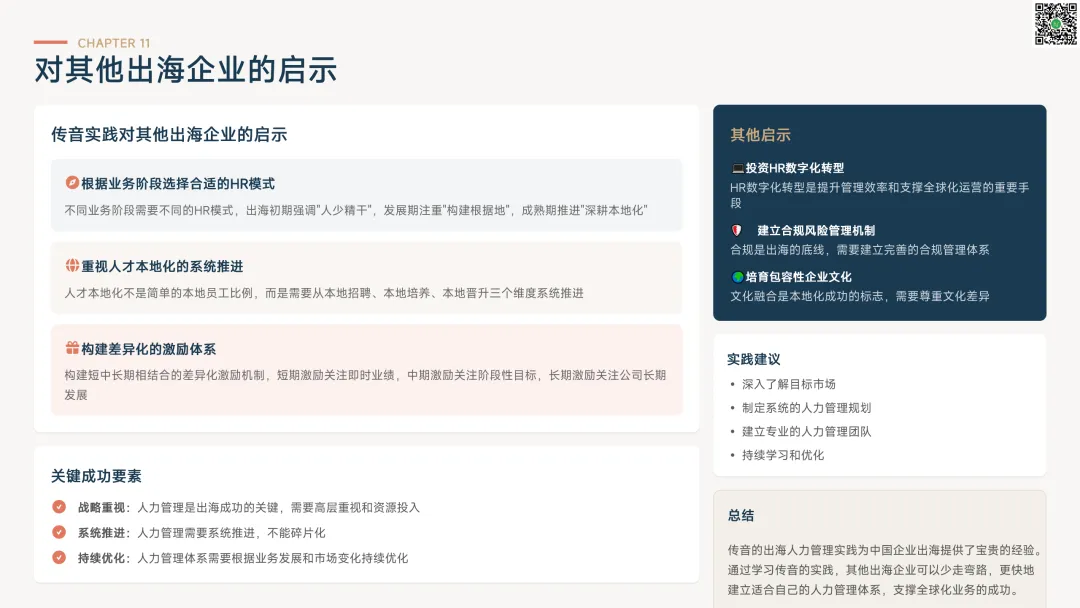Image resolution: width=1080 pixels, height=608 pixels.
Task: Click the text 战略重视
Action: coord(101,507)
